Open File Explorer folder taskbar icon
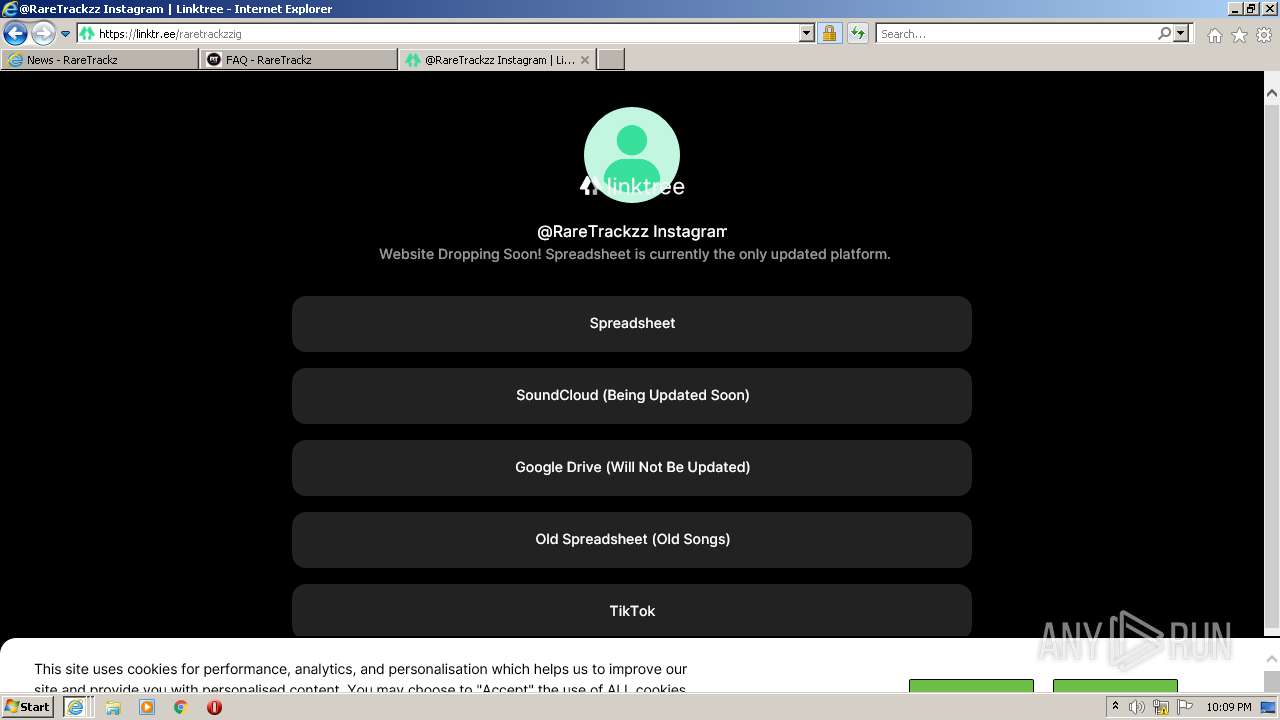 pyautogui.click(x=113, y=707)
